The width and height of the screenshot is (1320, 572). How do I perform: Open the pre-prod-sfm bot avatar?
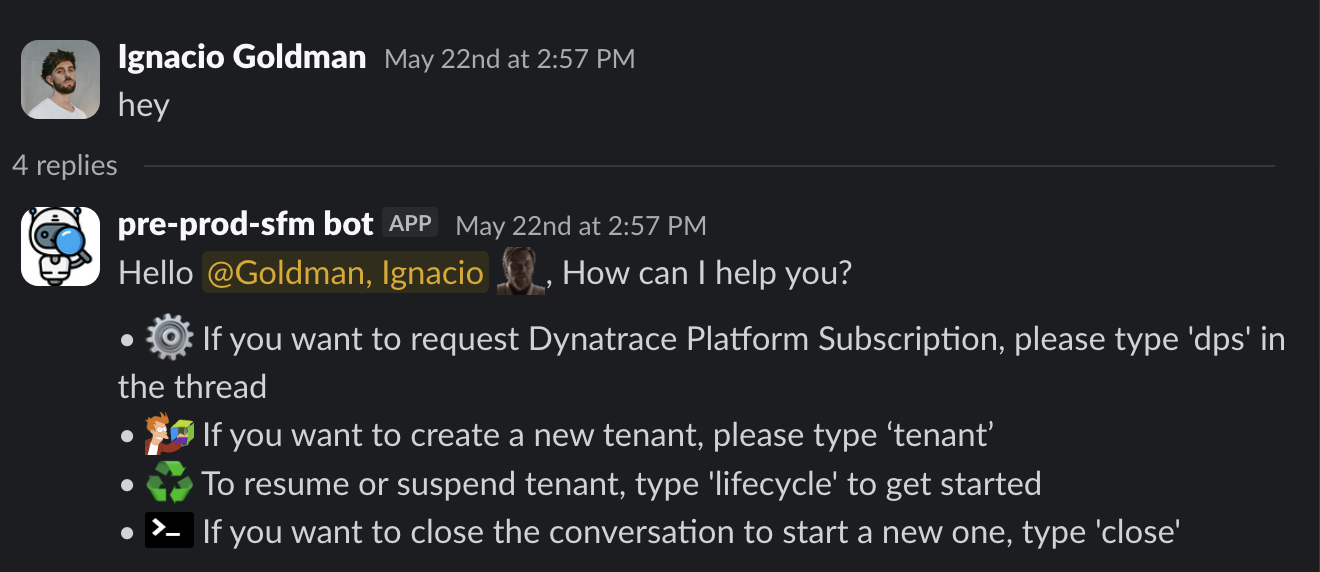(60, 246)
